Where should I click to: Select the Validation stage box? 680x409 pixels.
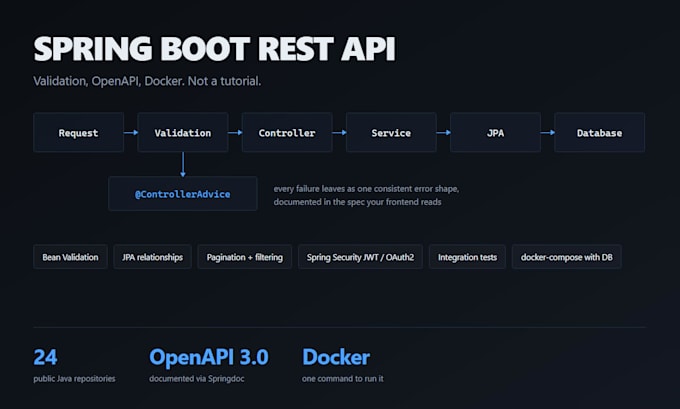(x=183, y=132)
